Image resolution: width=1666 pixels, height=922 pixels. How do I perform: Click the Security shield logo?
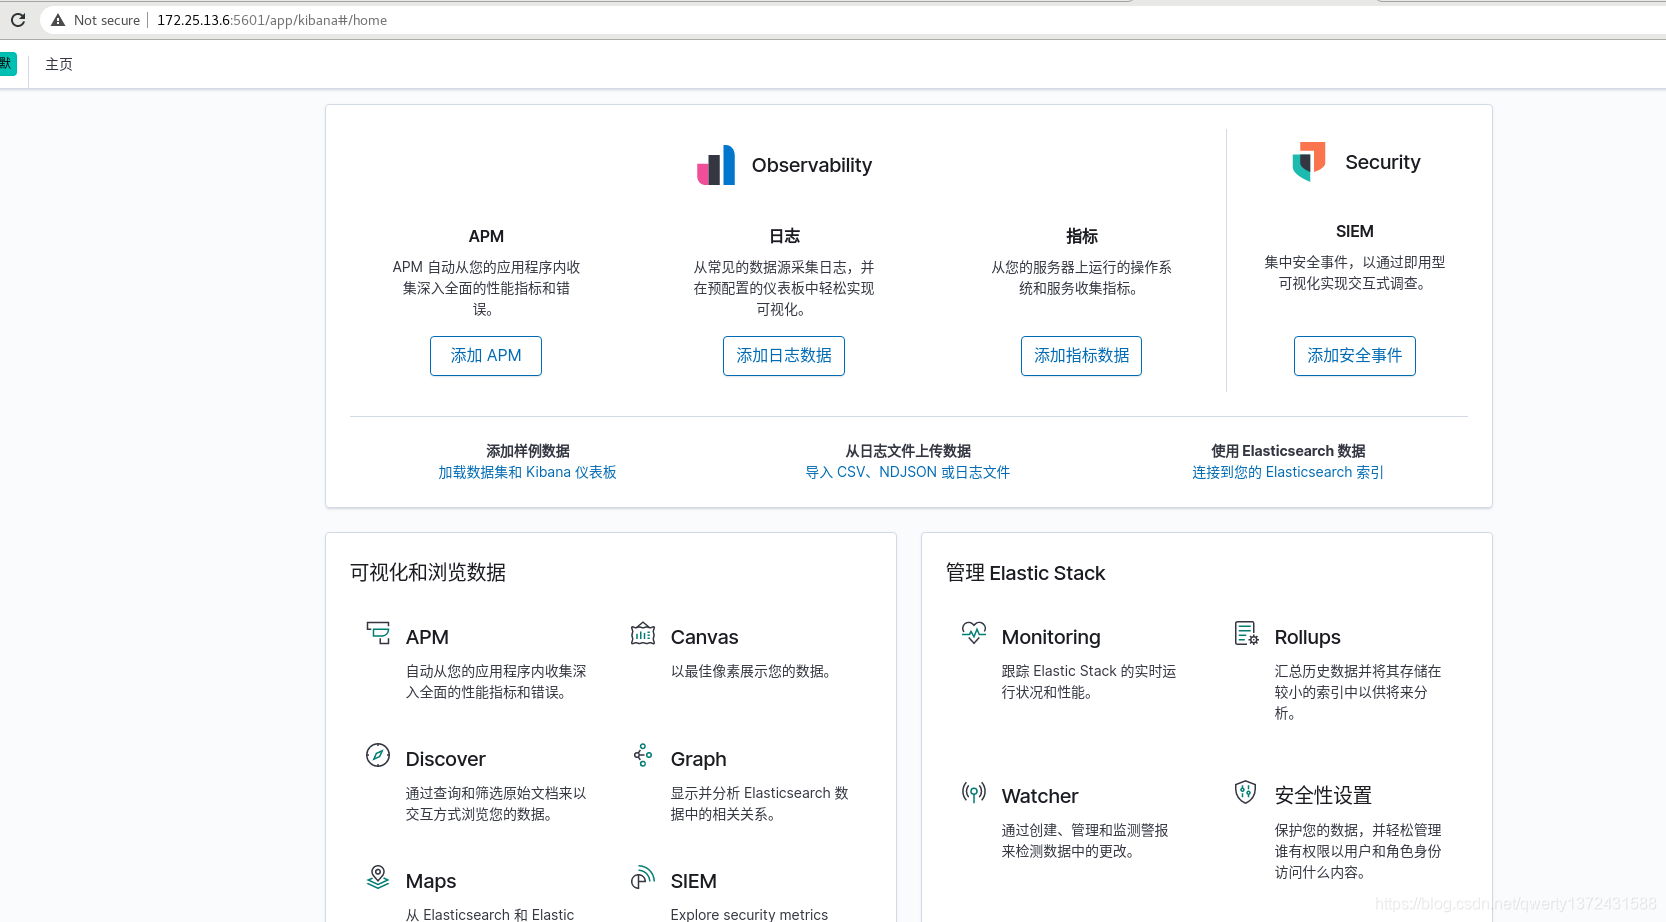coord(1309,161)
